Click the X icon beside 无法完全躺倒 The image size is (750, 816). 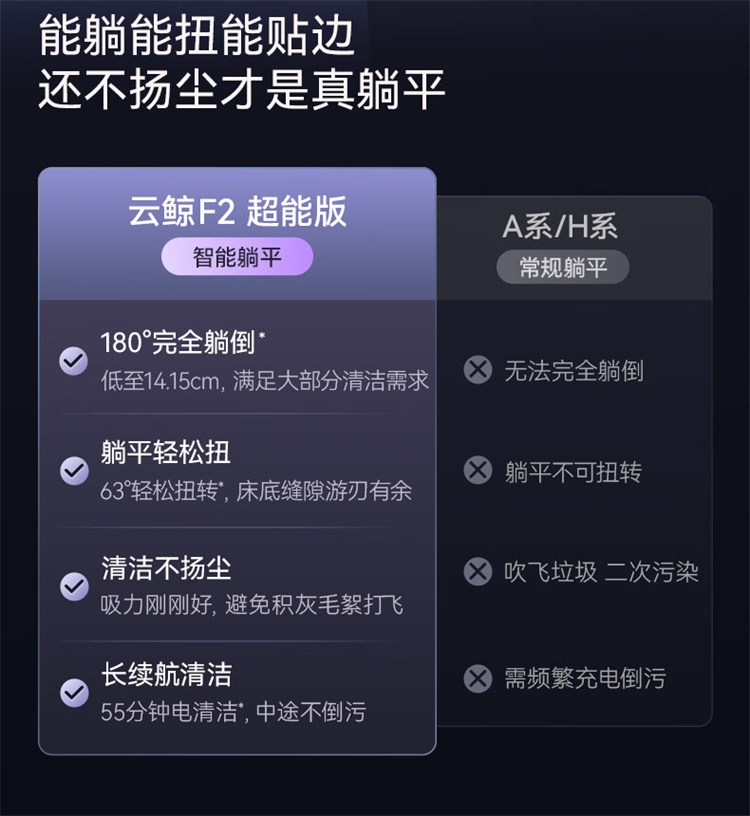[x=478, y=370]
